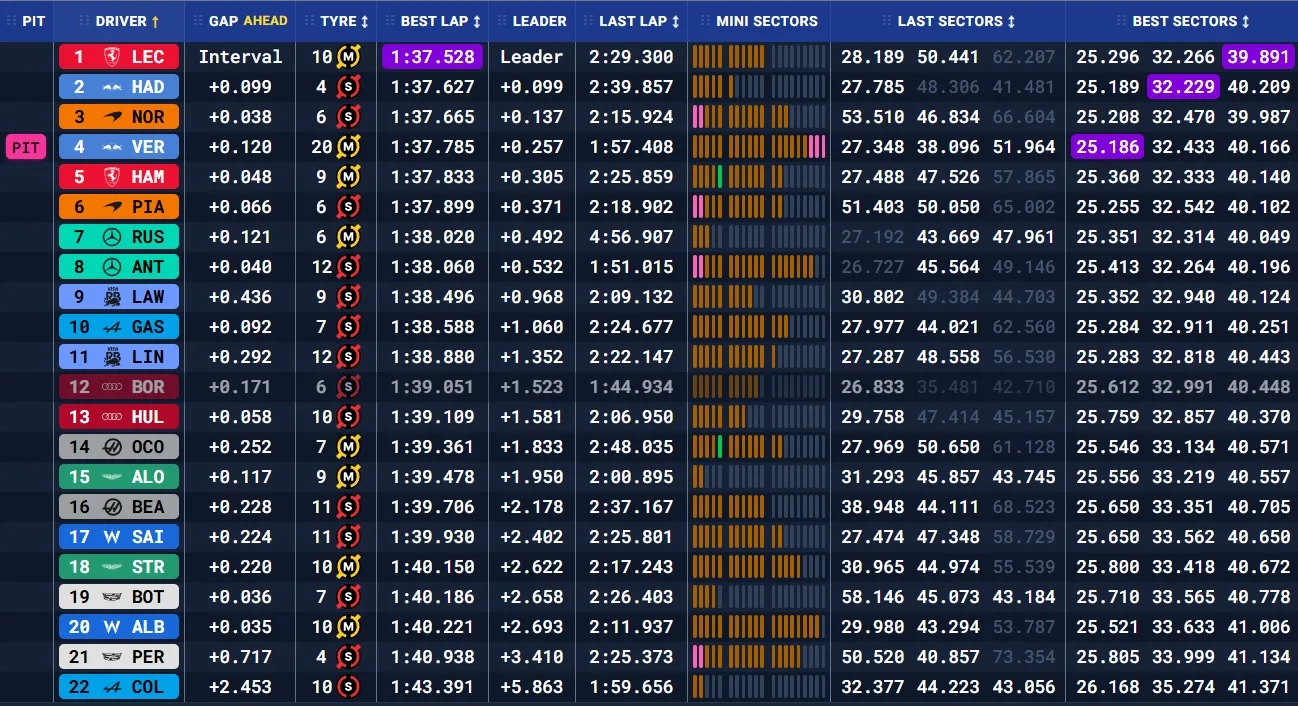Click the grip handle beside the LEADER header

[500, 21]
